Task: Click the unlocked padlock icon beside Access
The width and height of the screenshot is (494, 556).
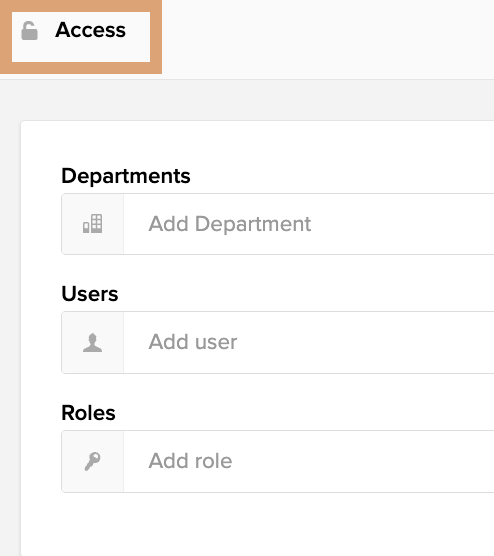Action: point(29,30)
